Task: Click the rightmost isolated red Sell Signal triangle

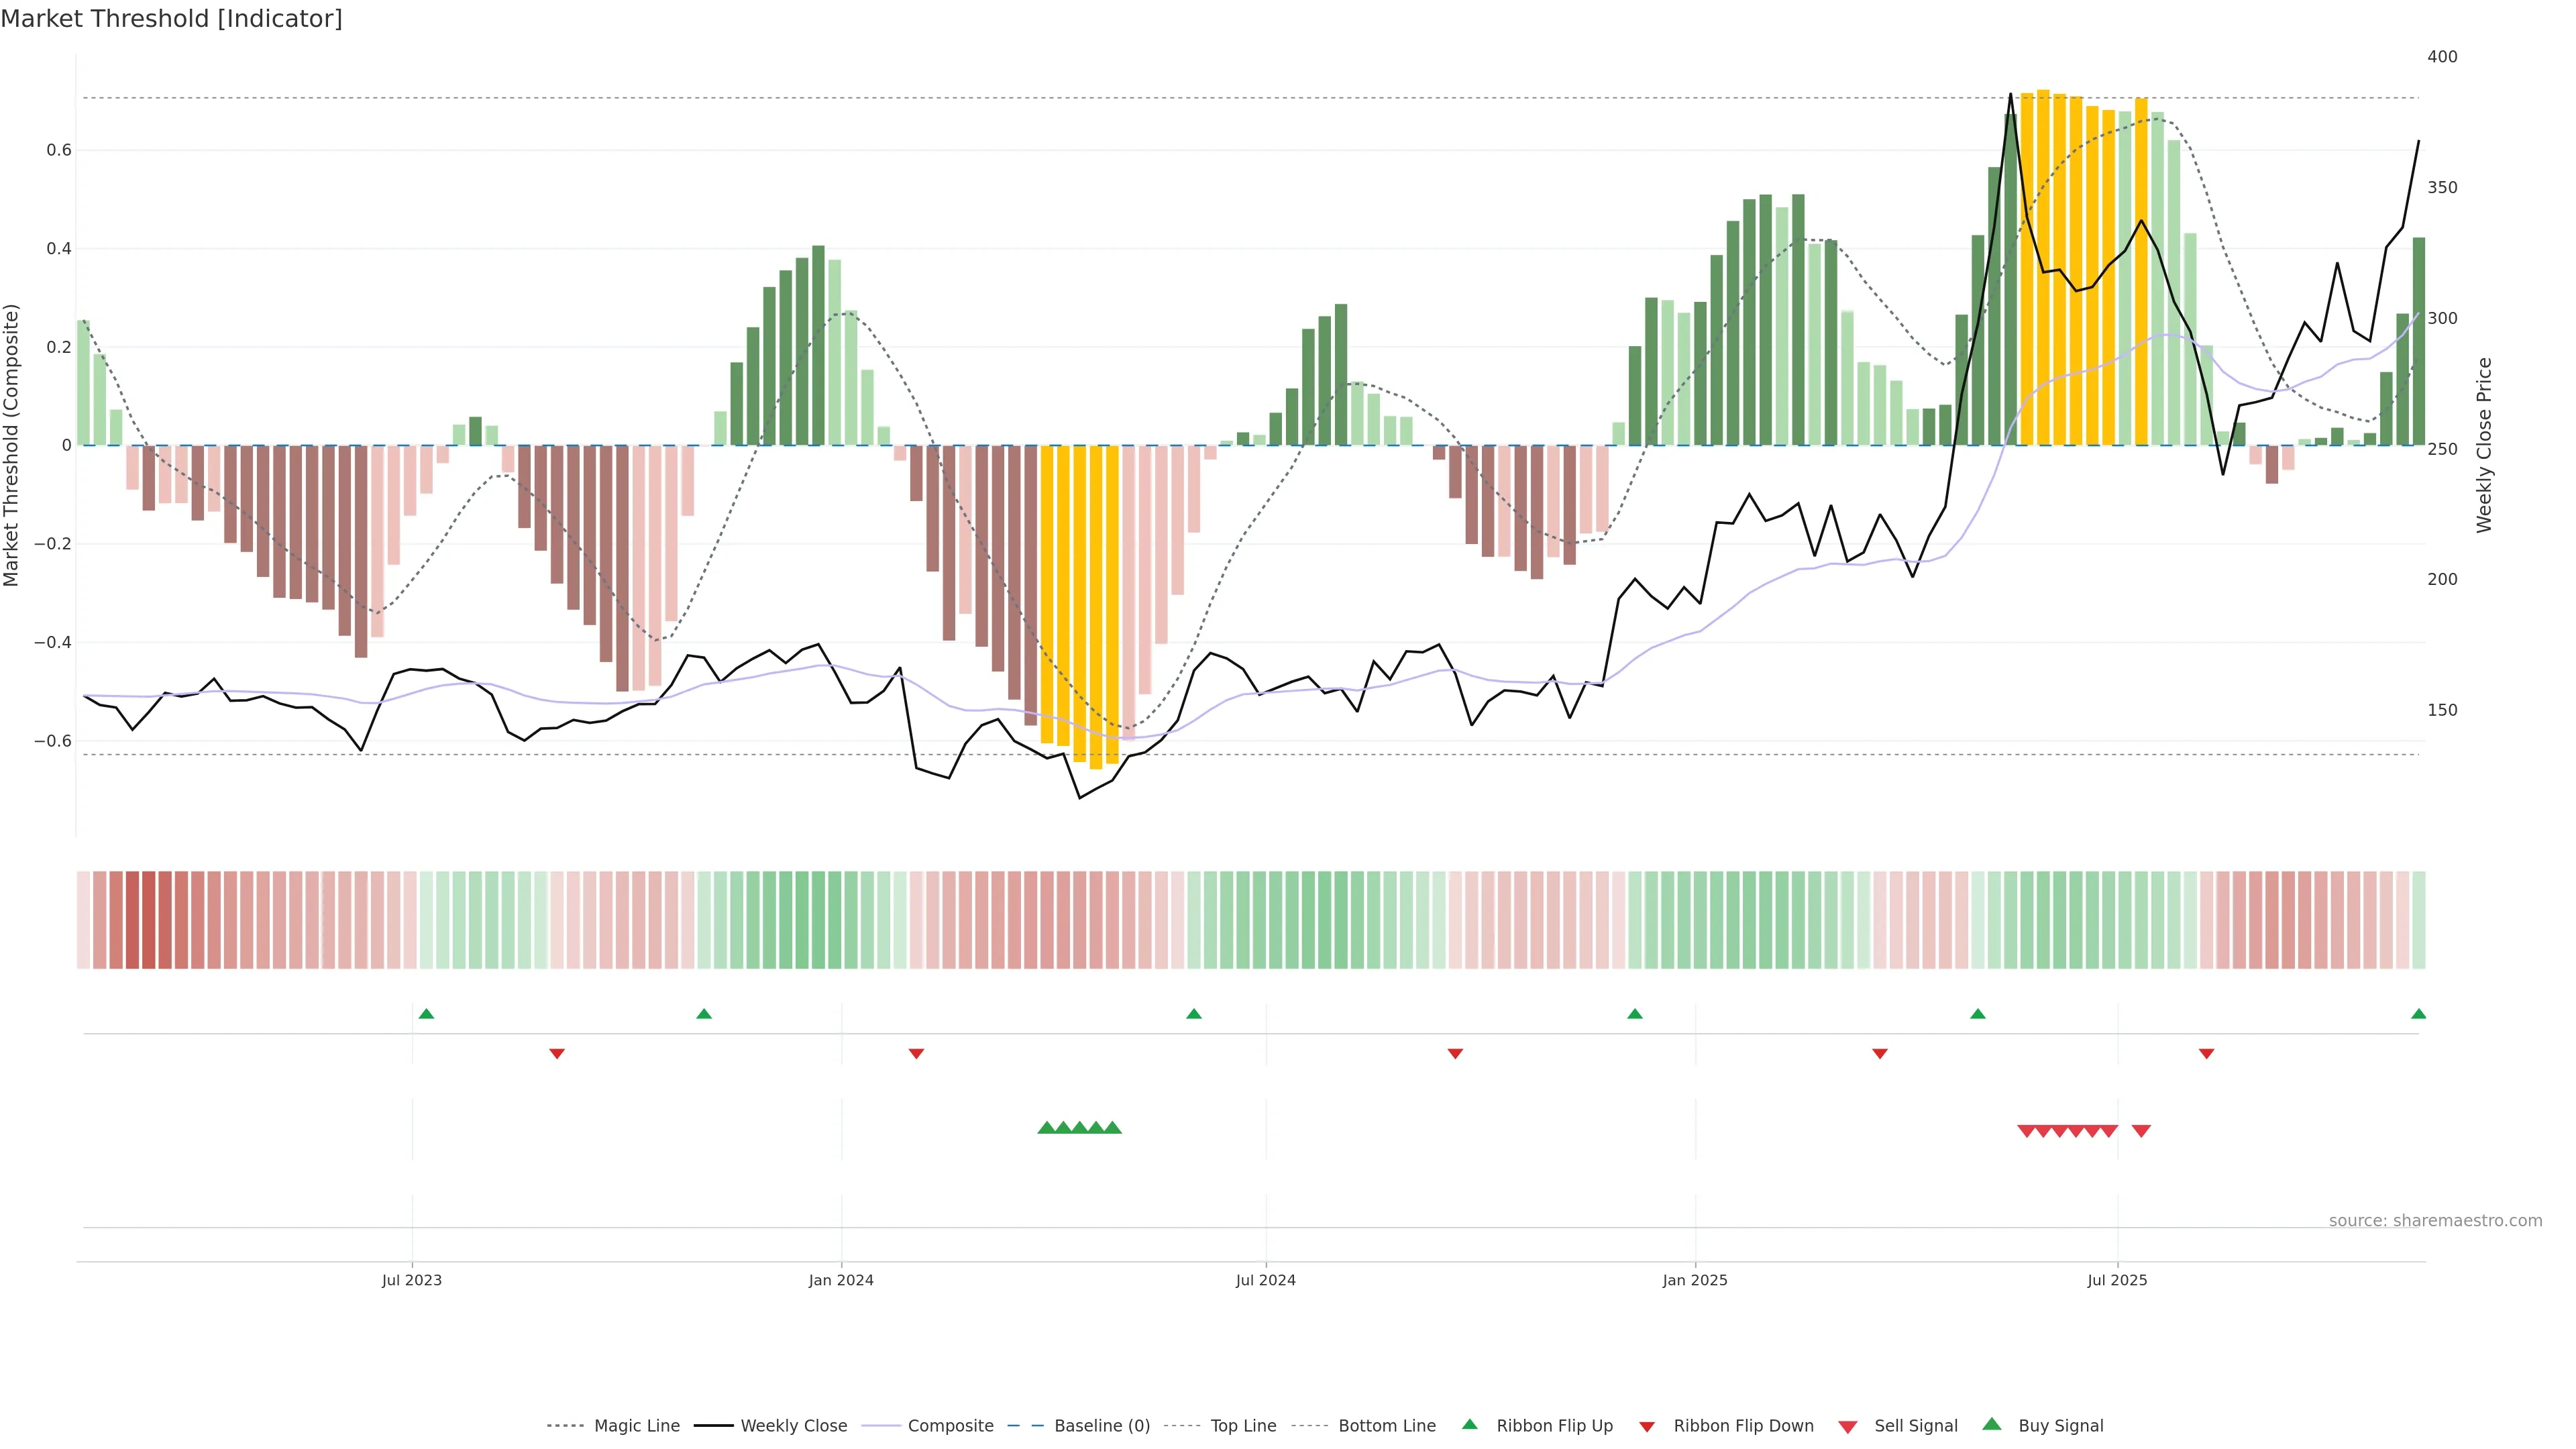Action: [x=2141, y=1131]
